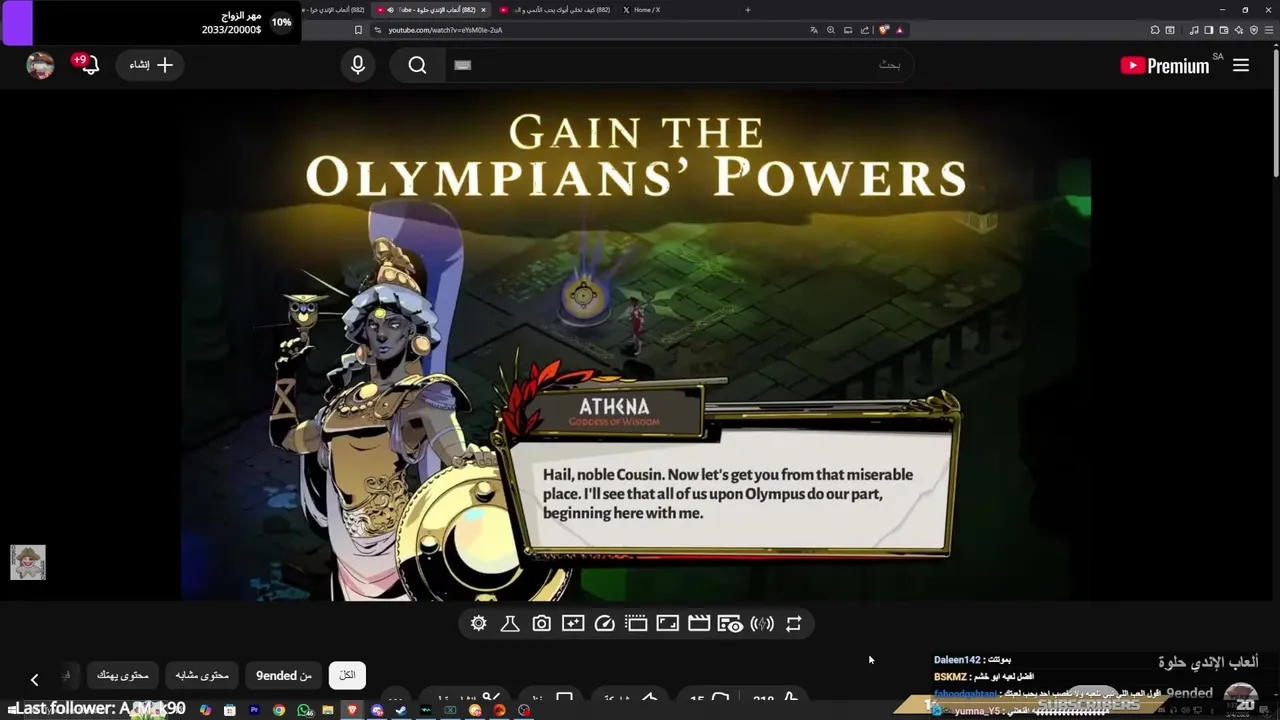
Task: Toggle the loop repeat icon in player toolbar
Action: 793,624
